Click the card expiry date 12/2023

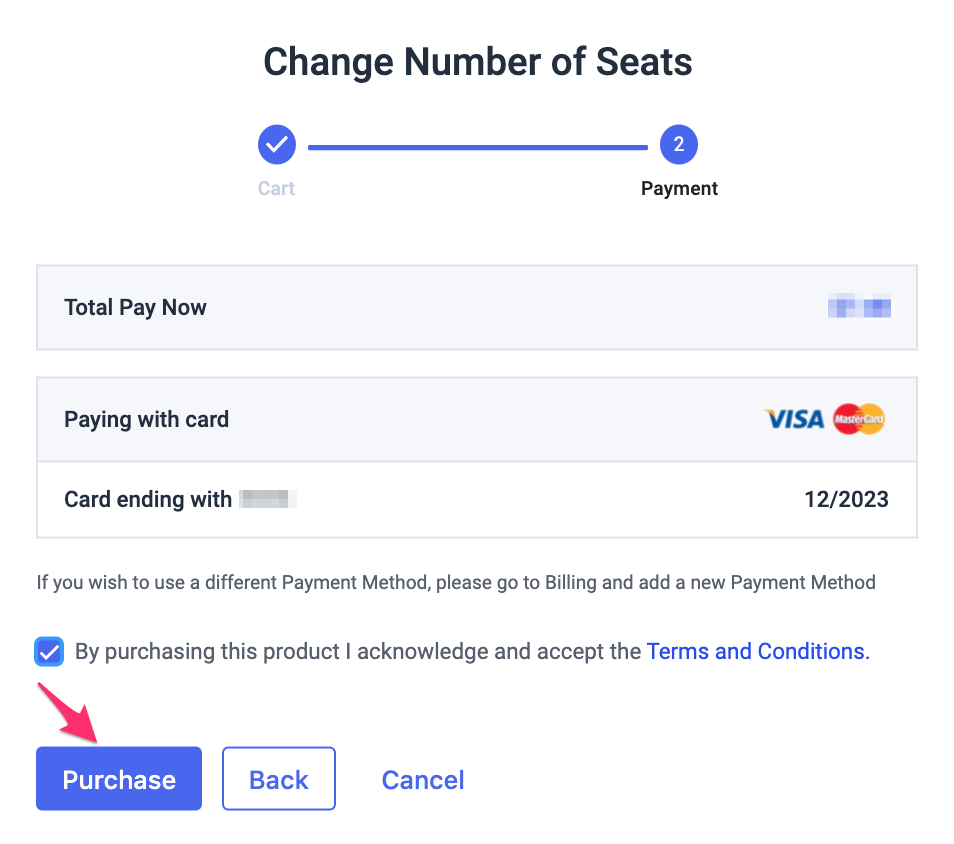coord(846,499)
